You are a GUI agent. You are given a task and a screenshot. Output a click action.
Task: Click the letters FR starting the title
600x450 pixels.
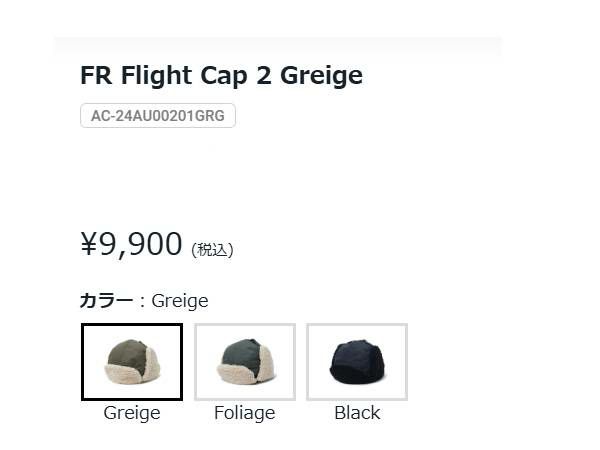96,75
